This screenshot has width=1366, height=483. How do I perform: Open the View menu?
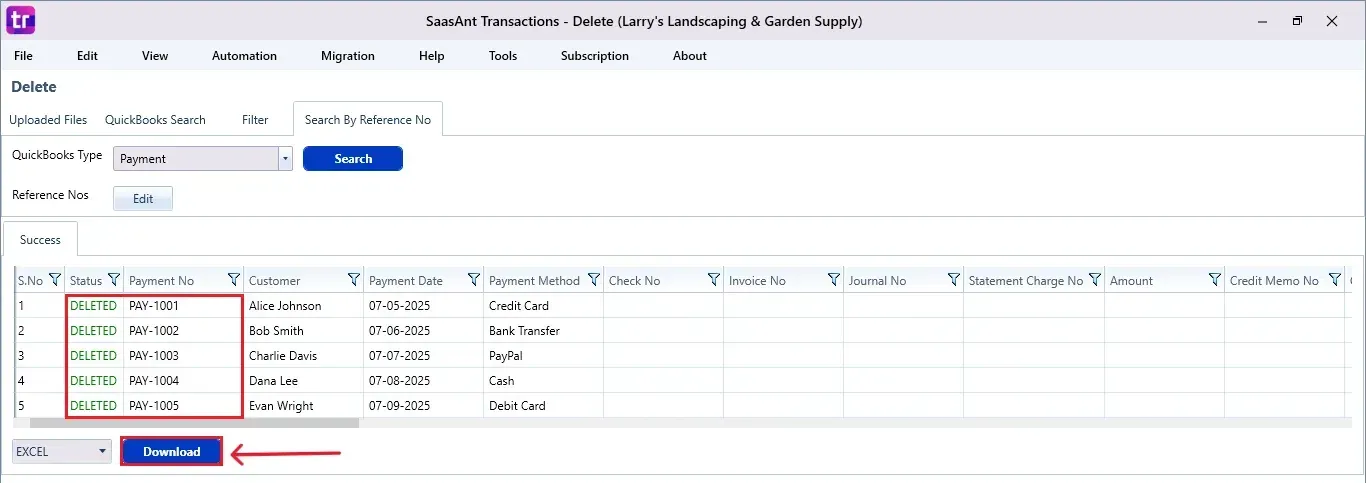tap(155, 56)
